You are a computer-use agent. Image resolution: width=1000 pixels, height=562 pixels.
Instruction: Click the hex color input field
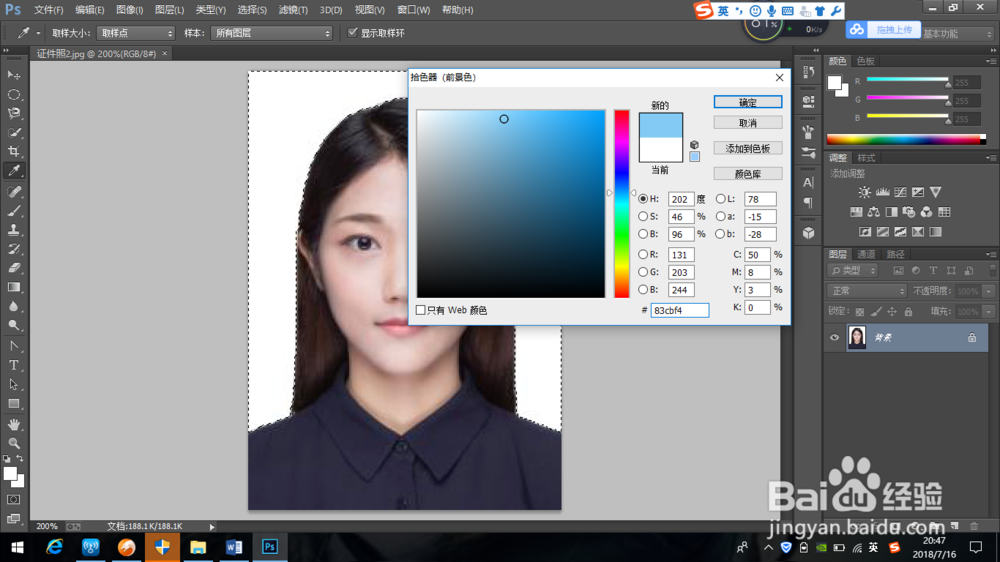click(x=679, y=310)
